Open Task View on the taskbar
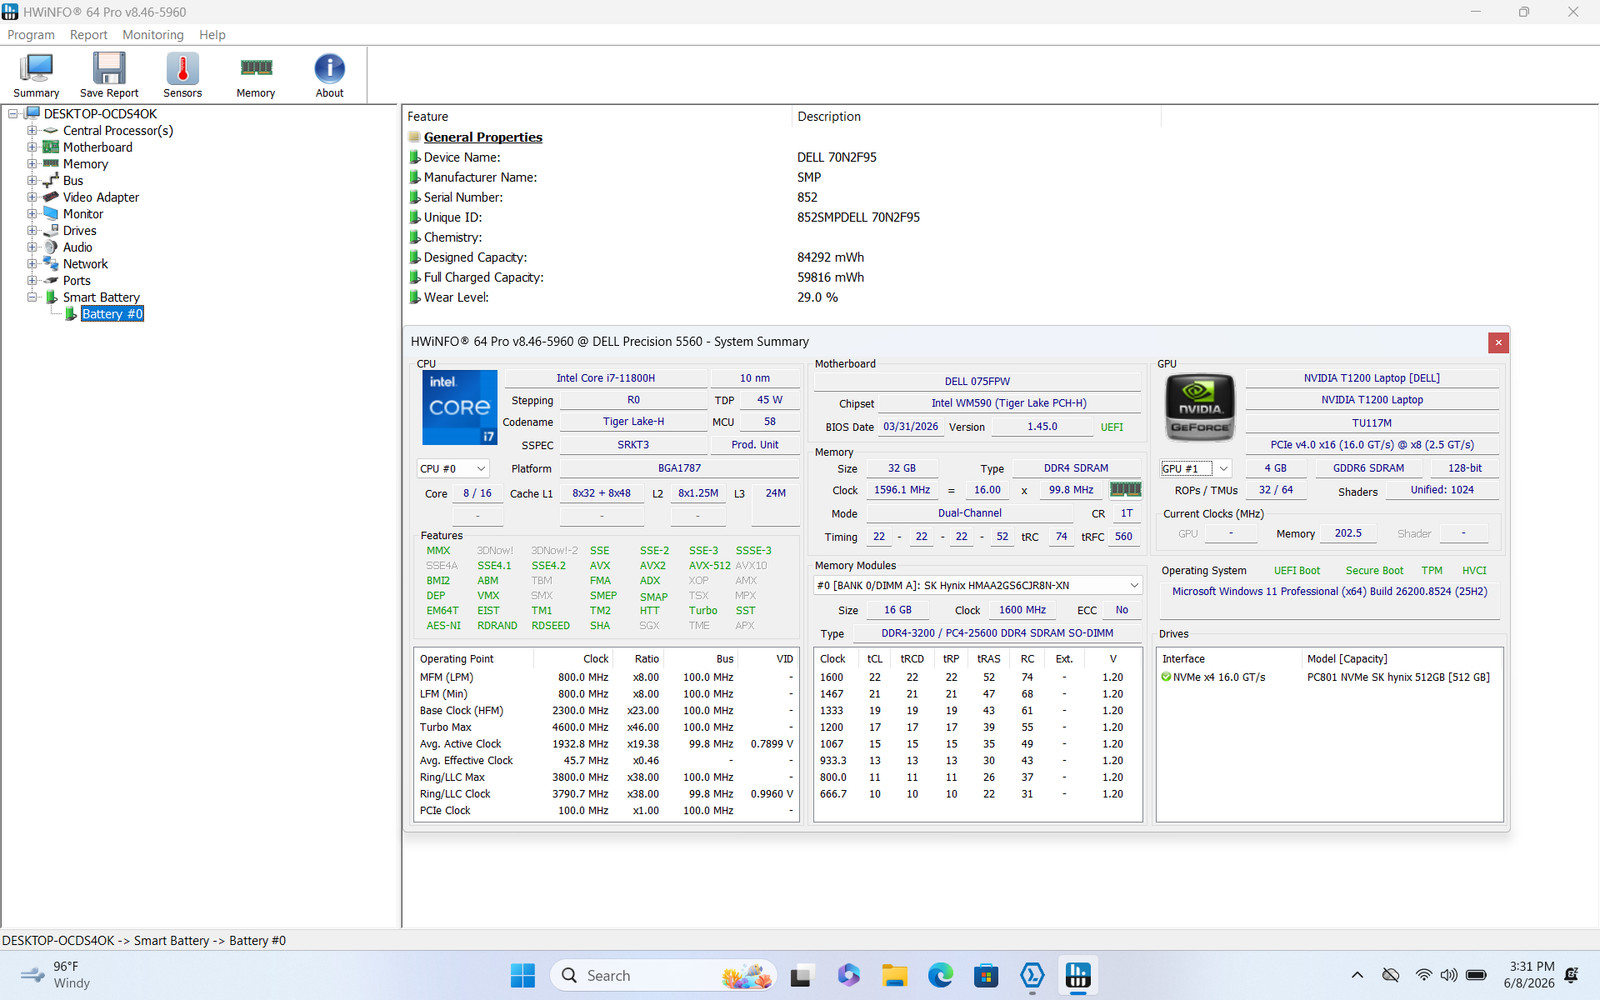 tap(801, 975)
